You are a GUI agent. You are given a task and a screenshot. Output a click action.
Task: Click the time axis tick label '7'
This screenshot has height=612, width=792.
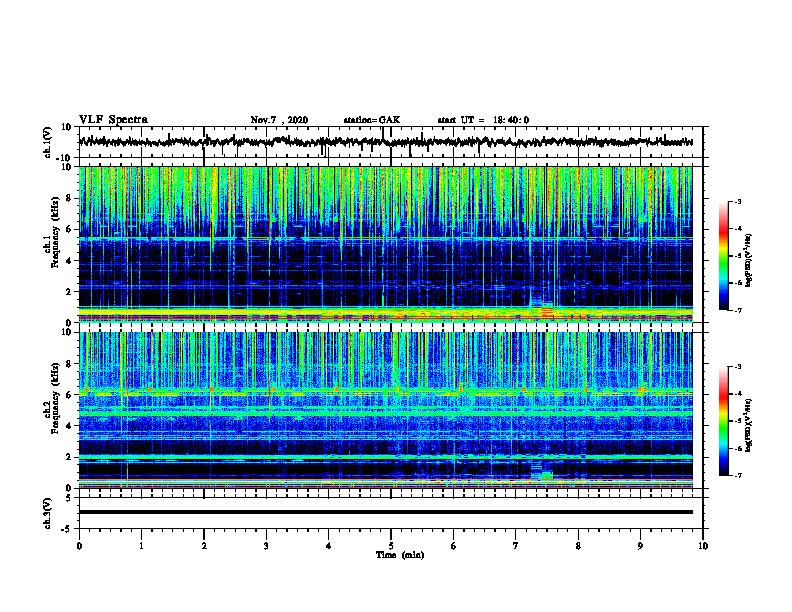click(x=516, y=546)
